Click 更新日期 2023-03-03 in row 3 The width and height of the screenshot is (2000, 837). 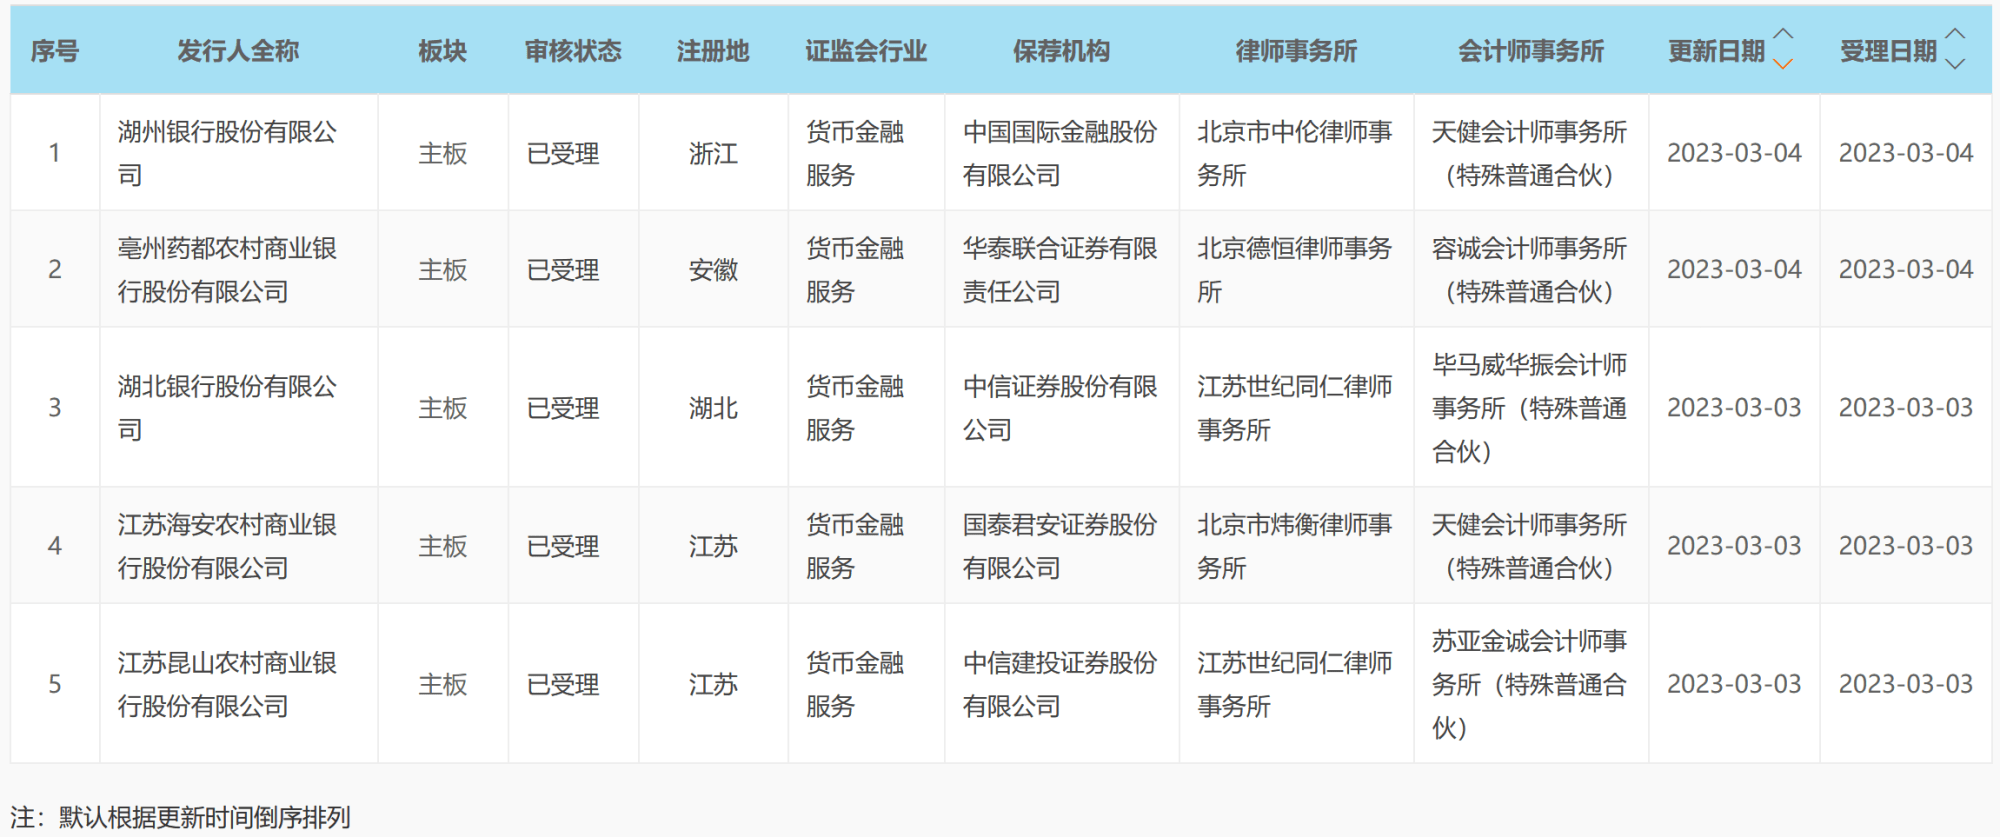click(x=1734, y=408)
